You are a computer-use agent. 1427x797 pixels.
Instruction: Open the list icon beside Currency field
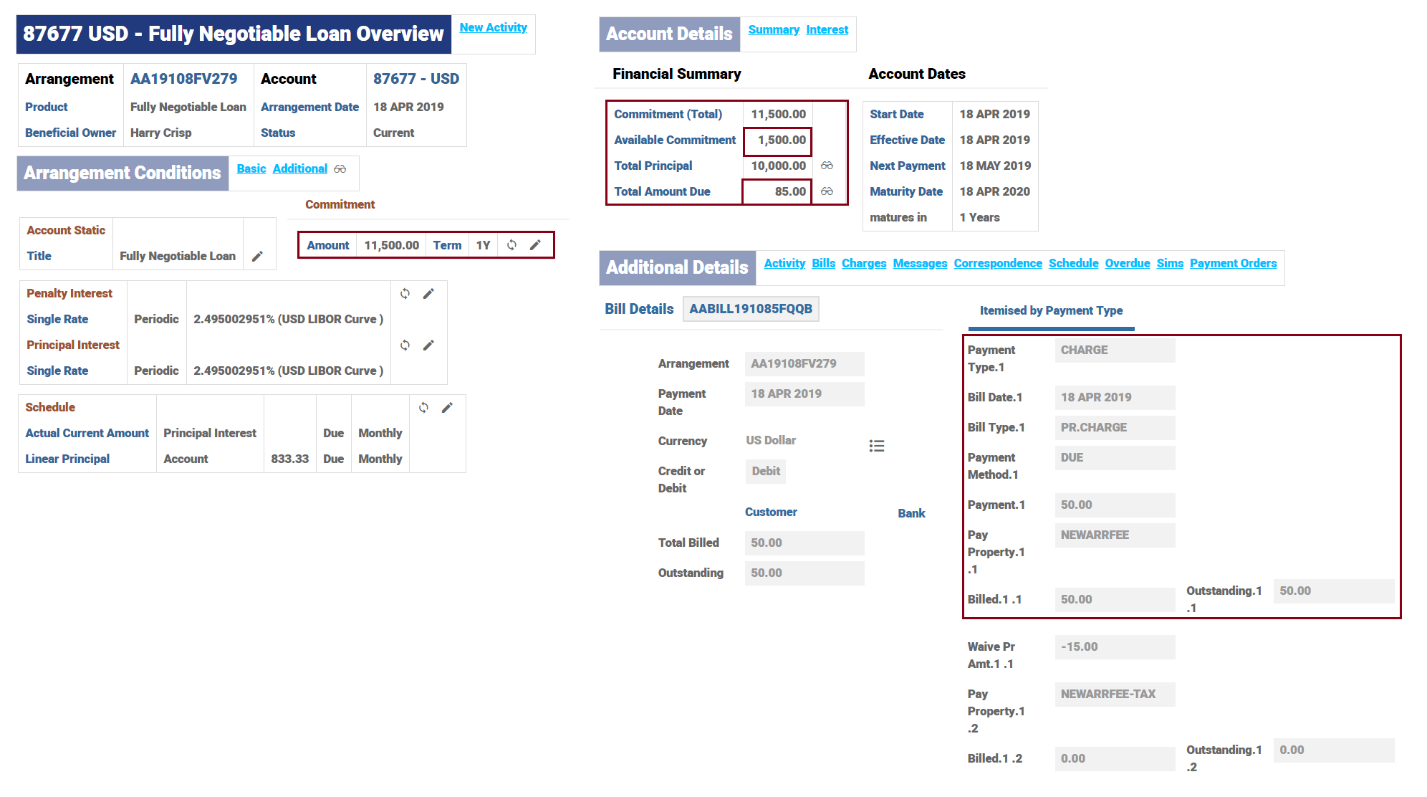877,446
